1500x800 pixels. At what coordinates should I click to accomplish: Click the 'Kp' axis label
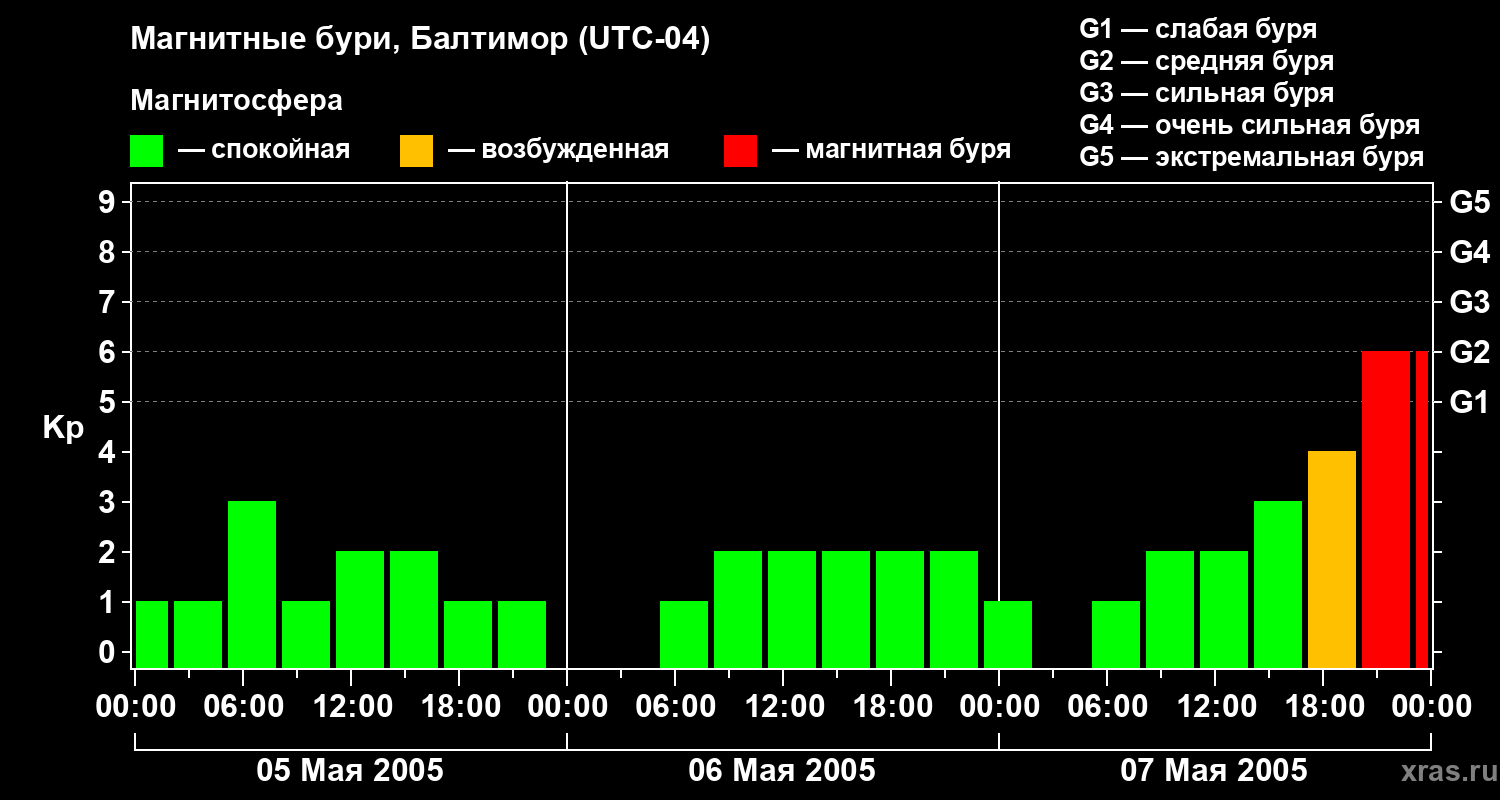(x=63, y=428)
